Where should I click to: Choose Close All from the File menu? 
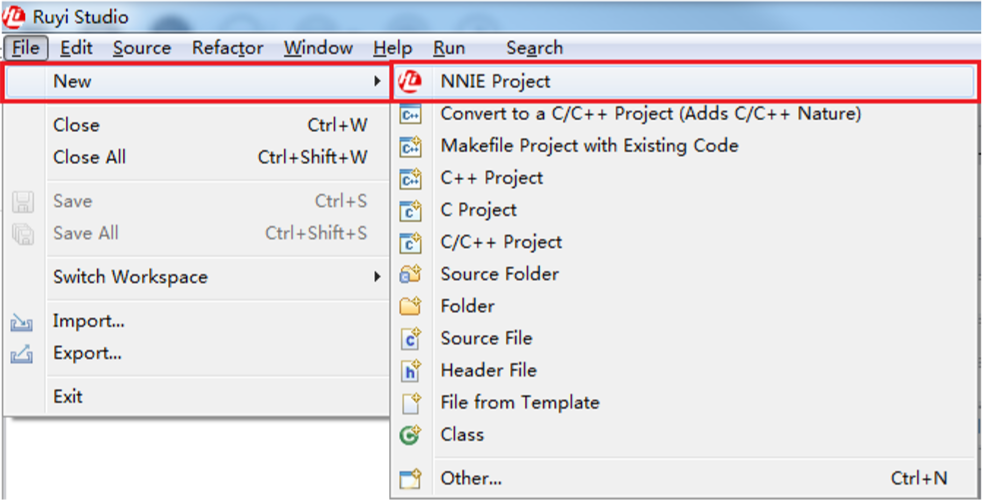point(89,157)
